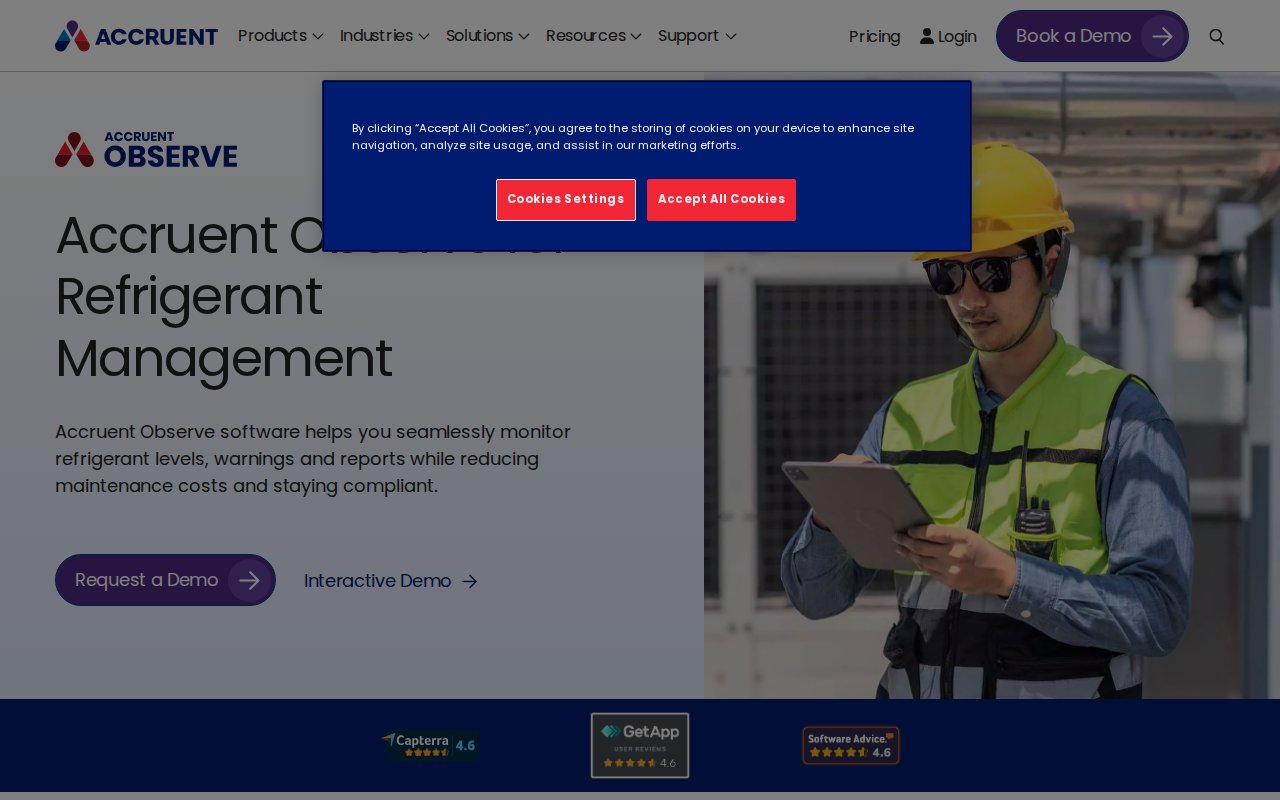Click the Accruent Observe product logo

(146, 150)
